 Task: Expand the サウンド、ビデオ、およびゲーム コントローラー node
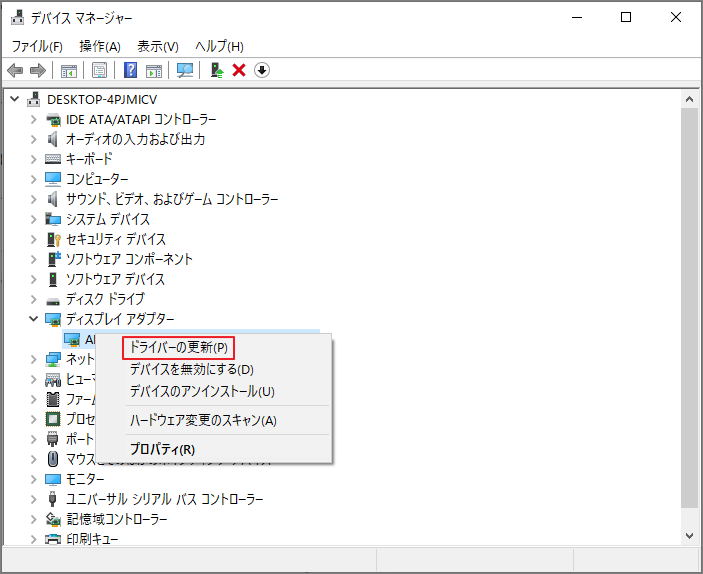pos(34,199)
